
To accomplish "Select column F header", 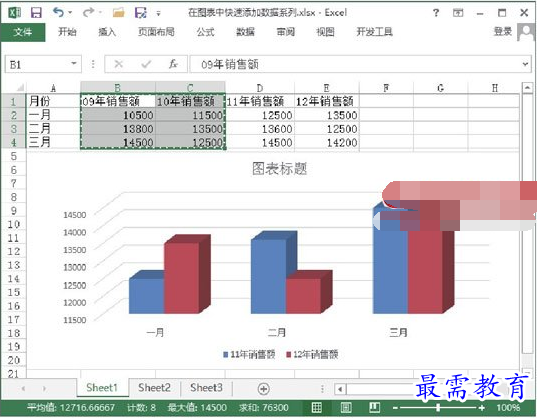I will coord(386,88).
